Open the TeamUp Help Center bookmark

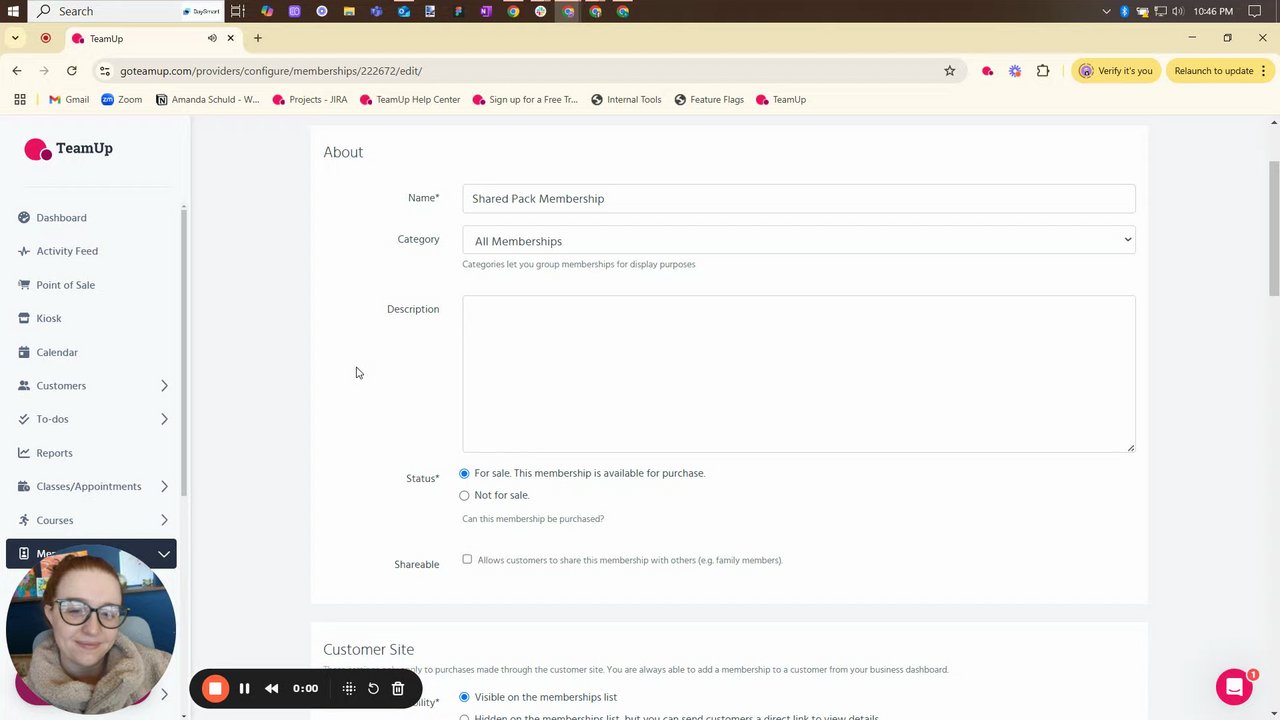click(x=410, y=99)
